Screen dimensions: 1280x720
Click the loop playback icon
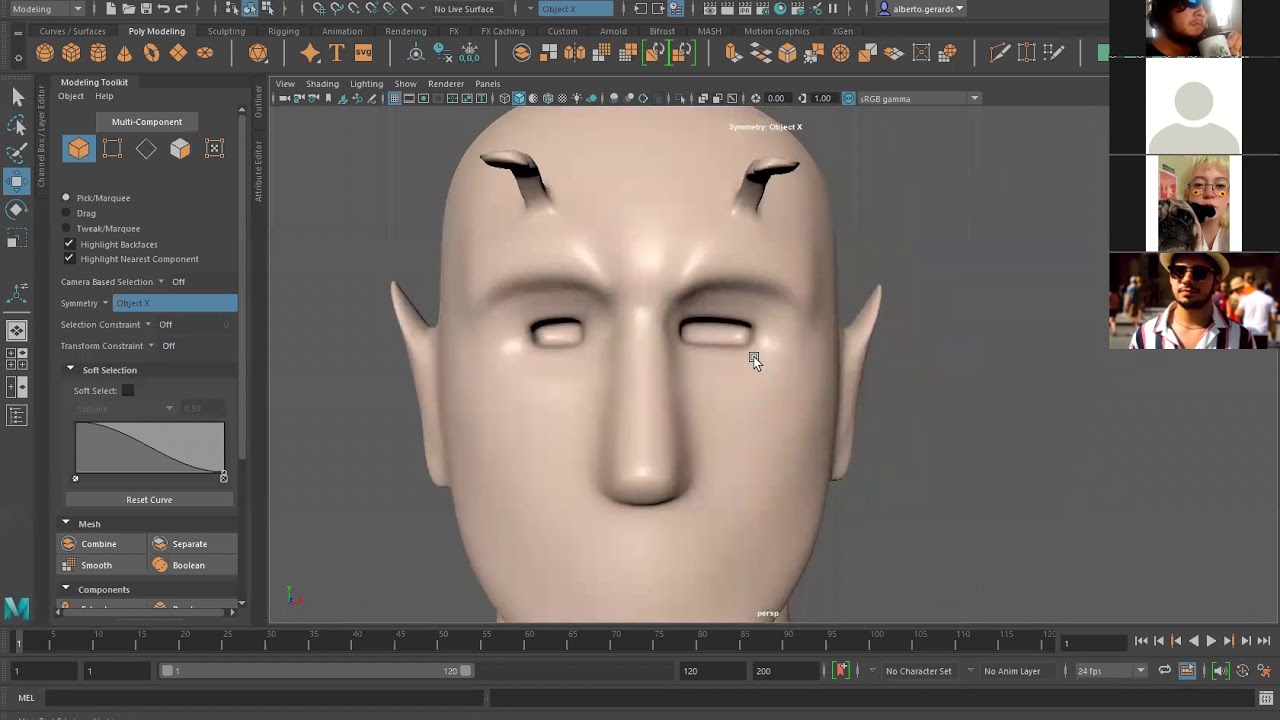tap(1165, 670)
